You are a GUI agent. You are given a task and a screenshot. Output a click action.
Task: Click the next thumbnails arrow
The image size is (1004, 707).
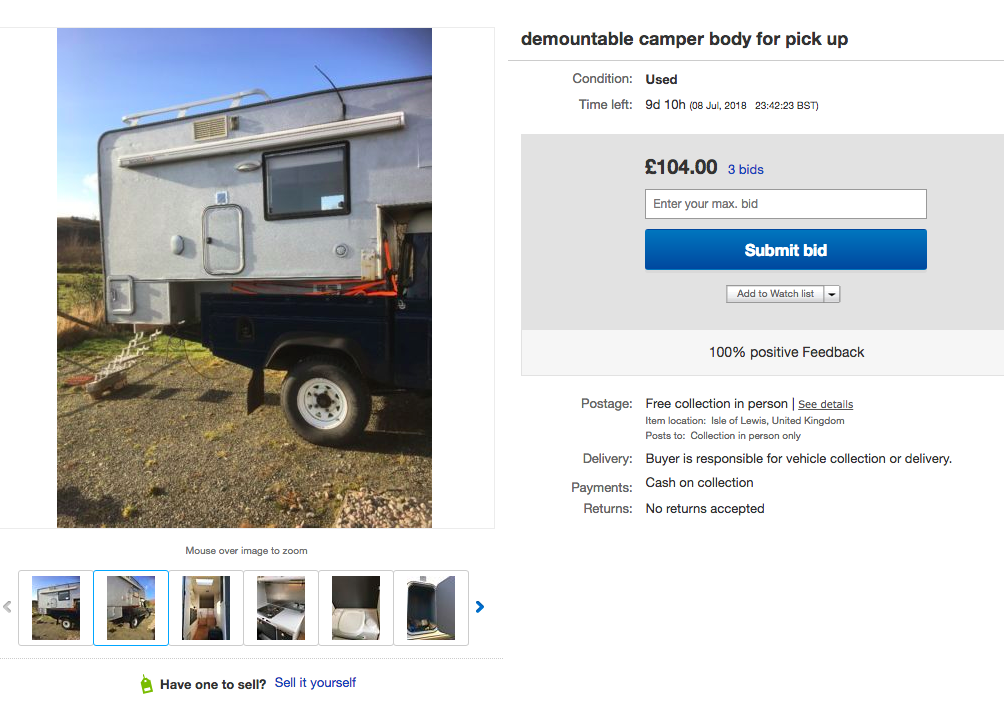click(x=480, y=607)
